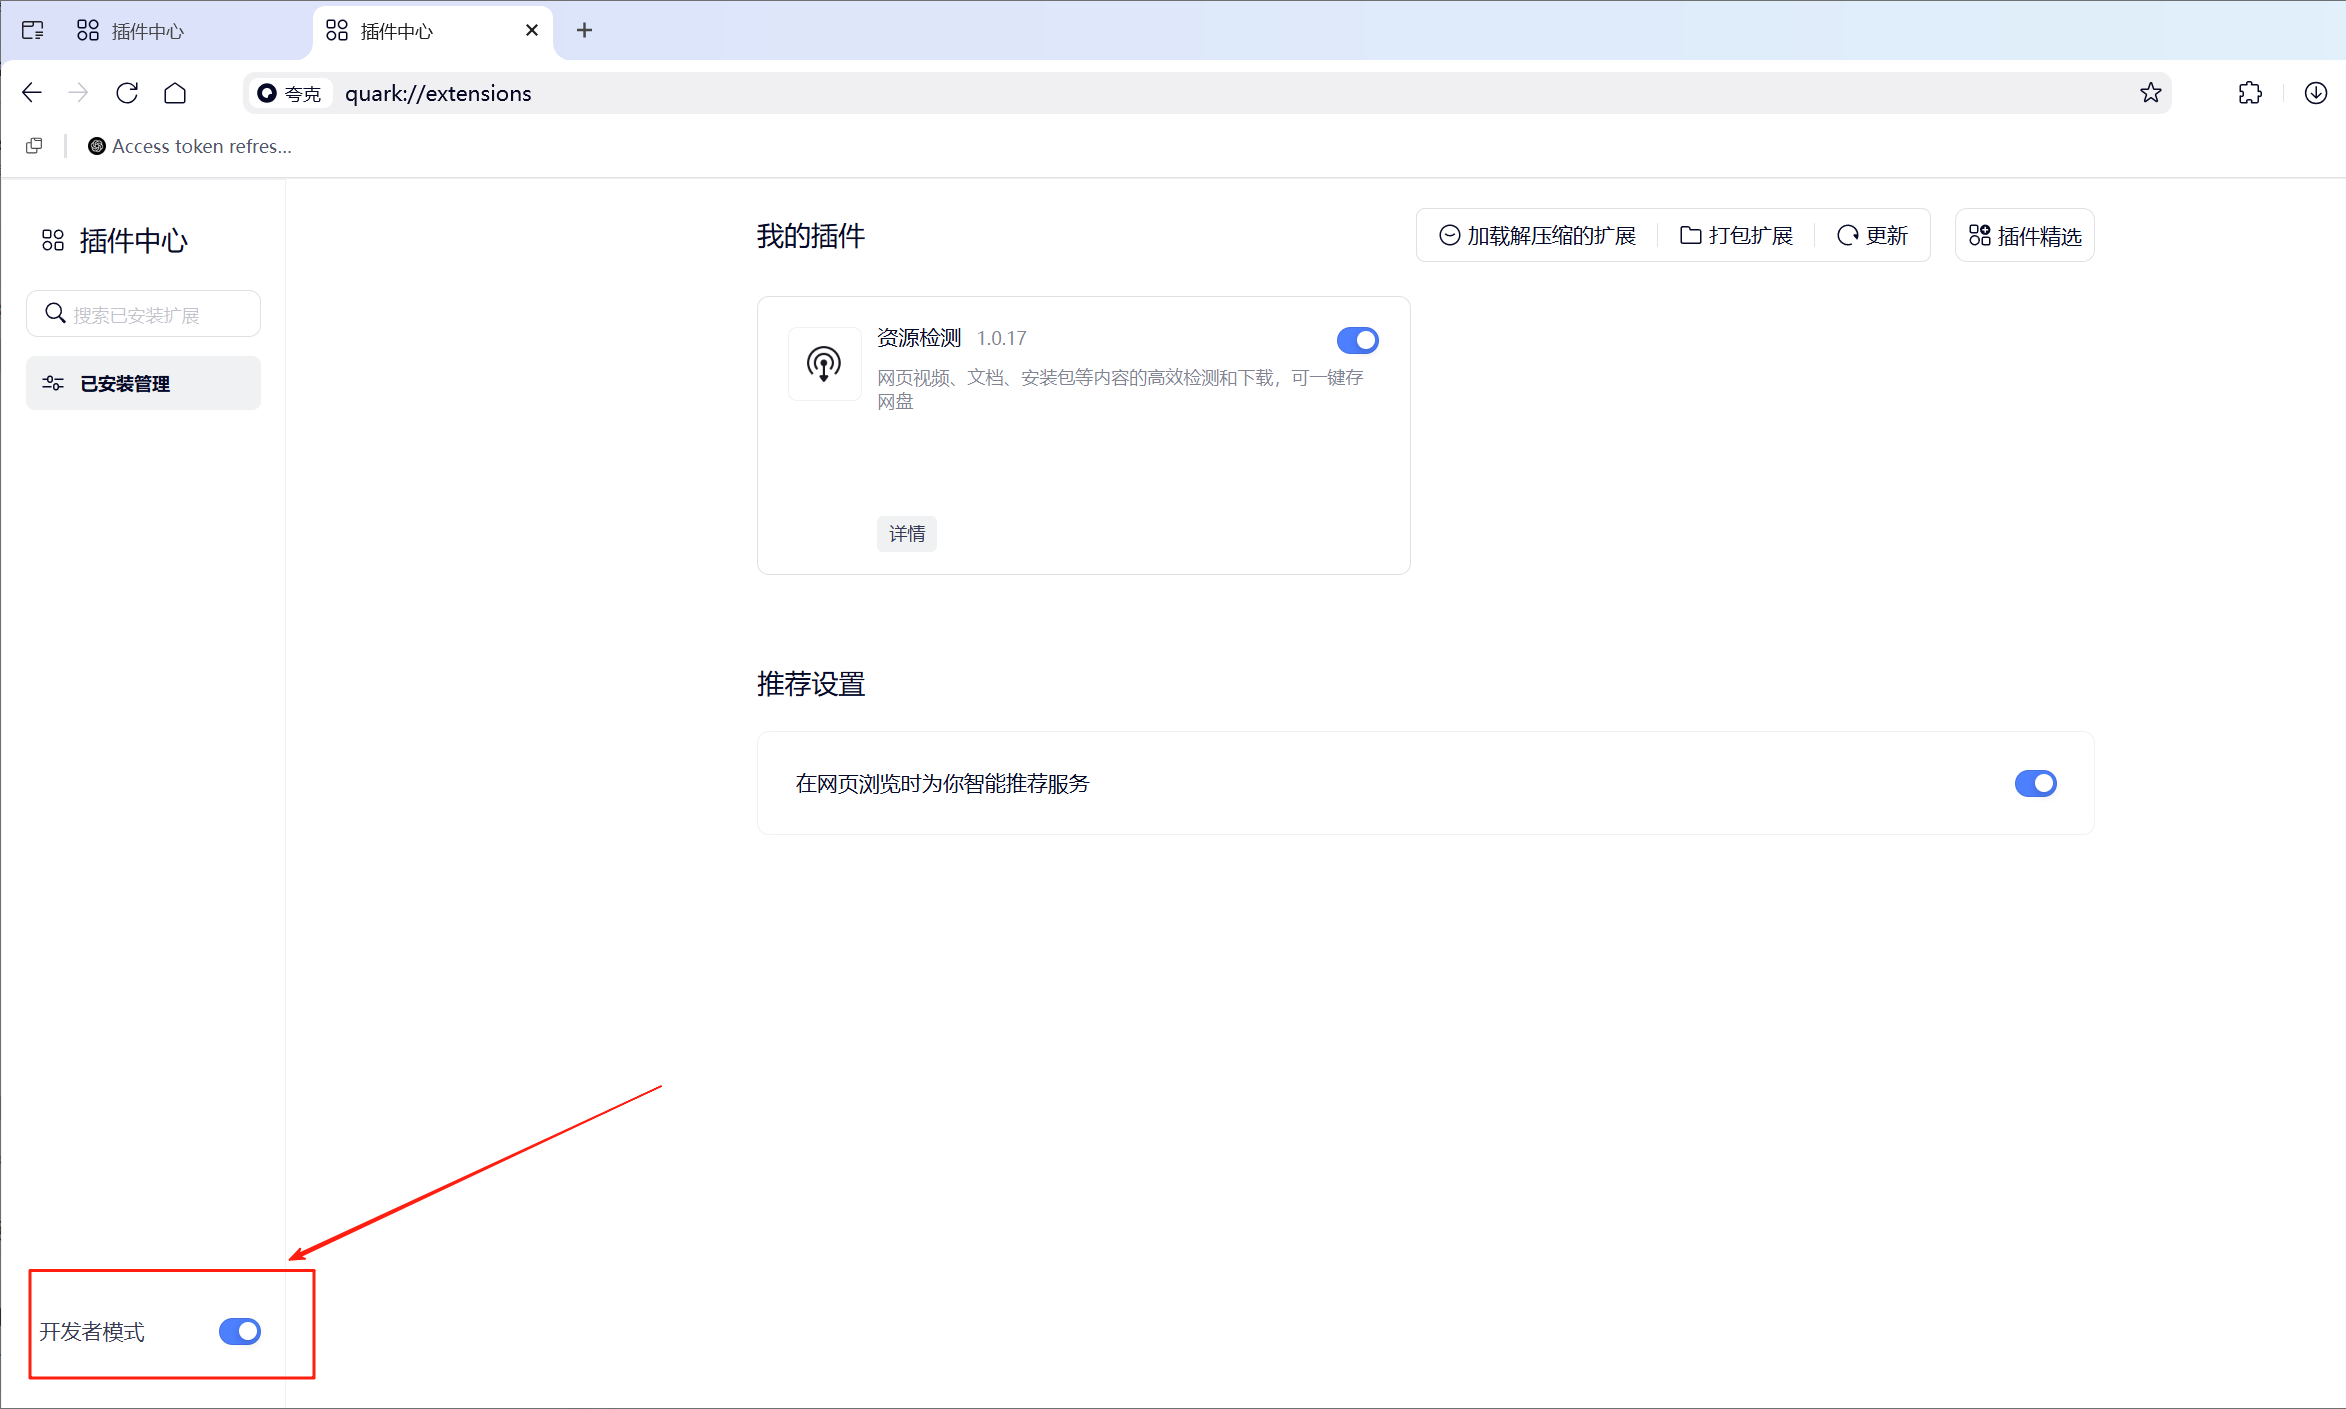Click the sidebar panel icon top left
The width and height of the screenshot is (2346, 1409).
click(33, 30)
